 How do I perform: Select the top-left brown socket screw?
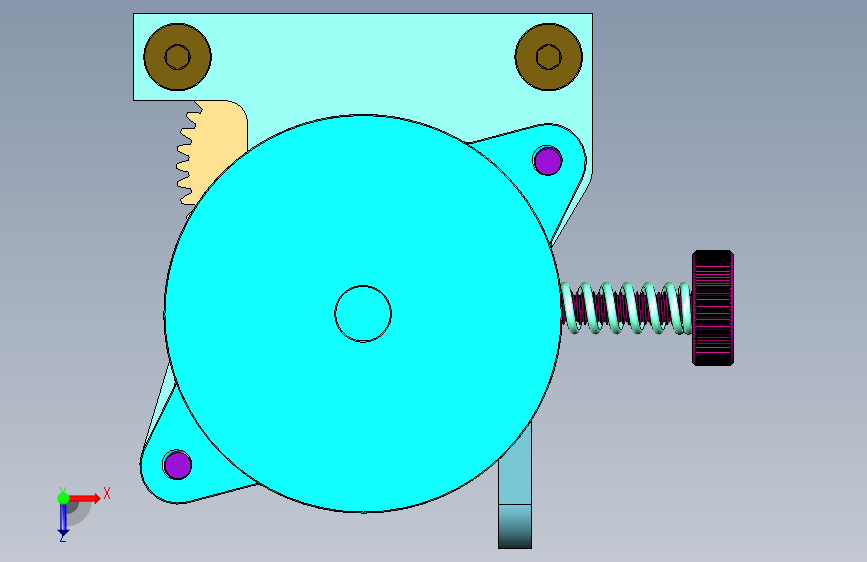click(x=177, y=57)
